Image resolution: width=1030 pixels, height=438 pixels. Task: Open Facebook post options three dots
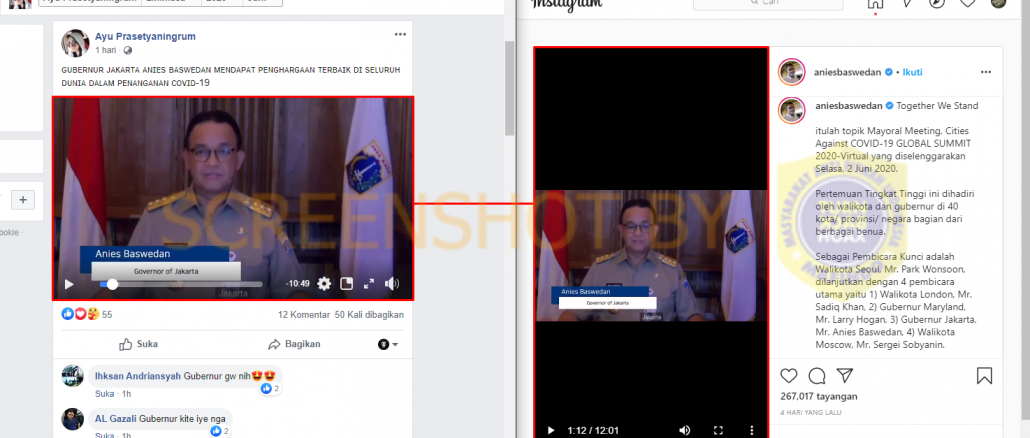tap(400, 35)
